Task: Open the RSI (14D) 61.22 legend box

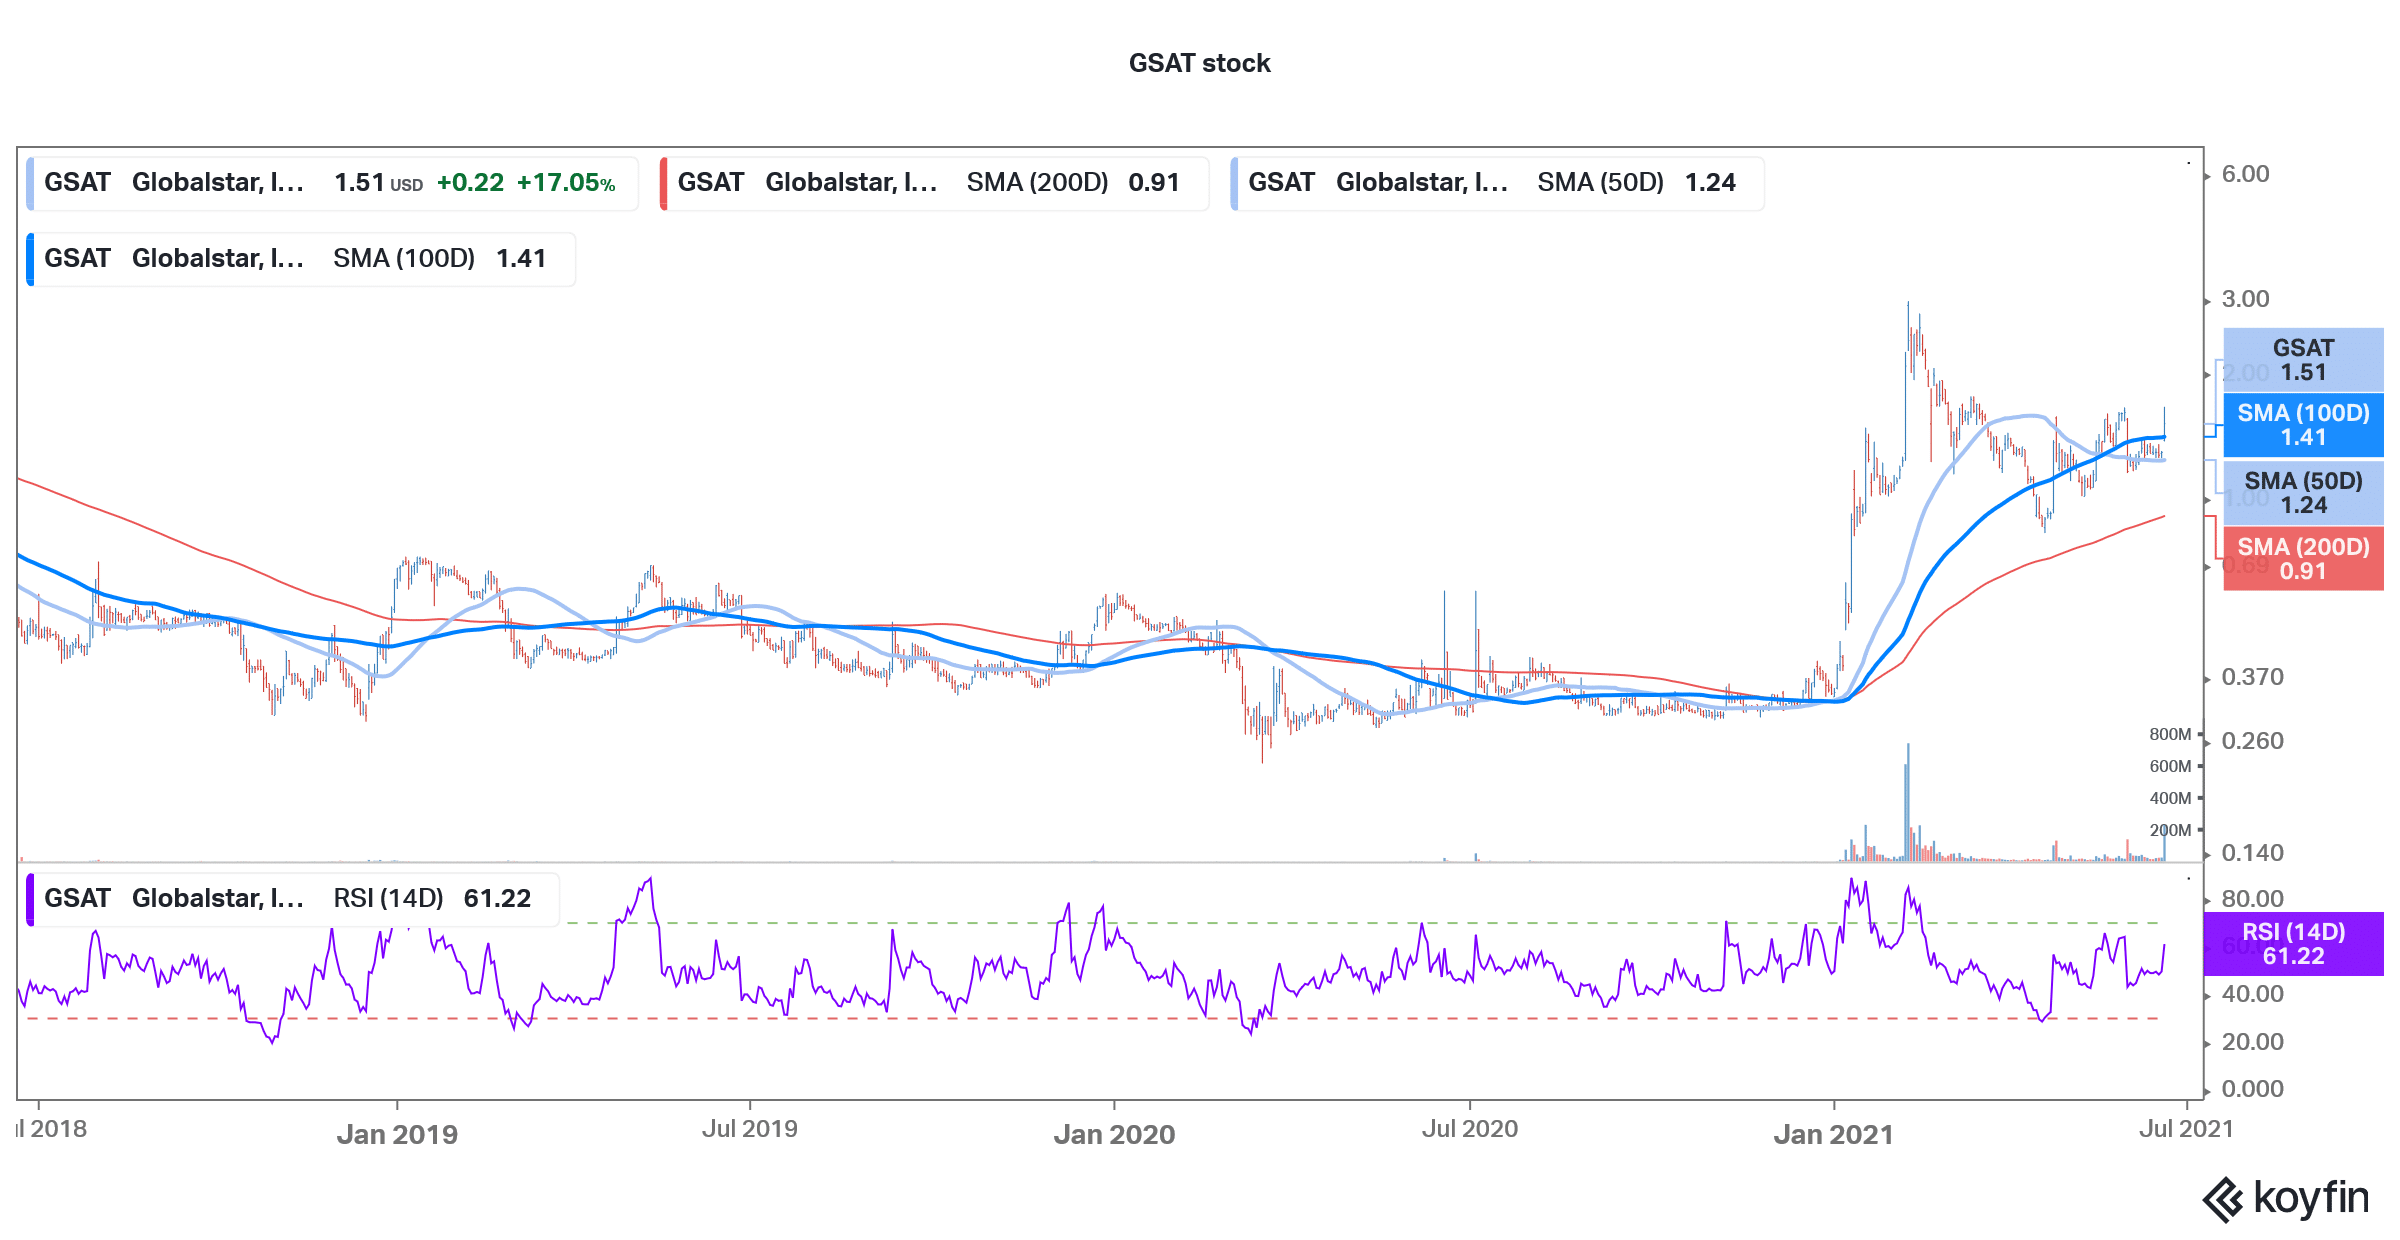Action: point(293,899)
